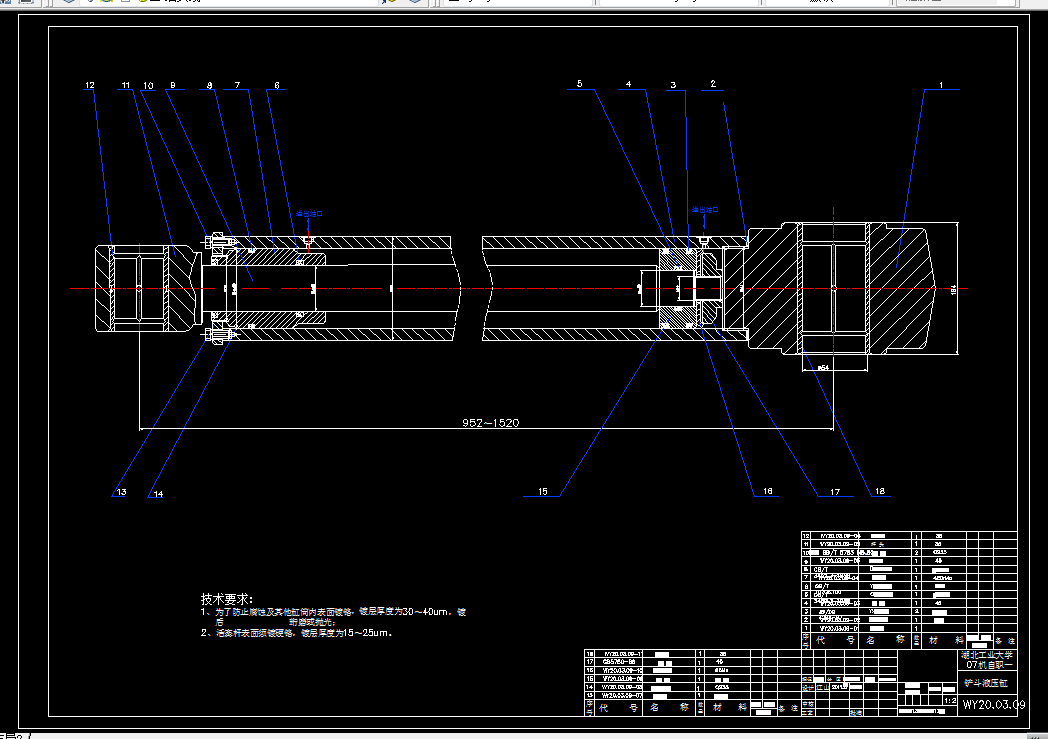
Task: Select part callout number 1
Action: click(x=941, y=85)
